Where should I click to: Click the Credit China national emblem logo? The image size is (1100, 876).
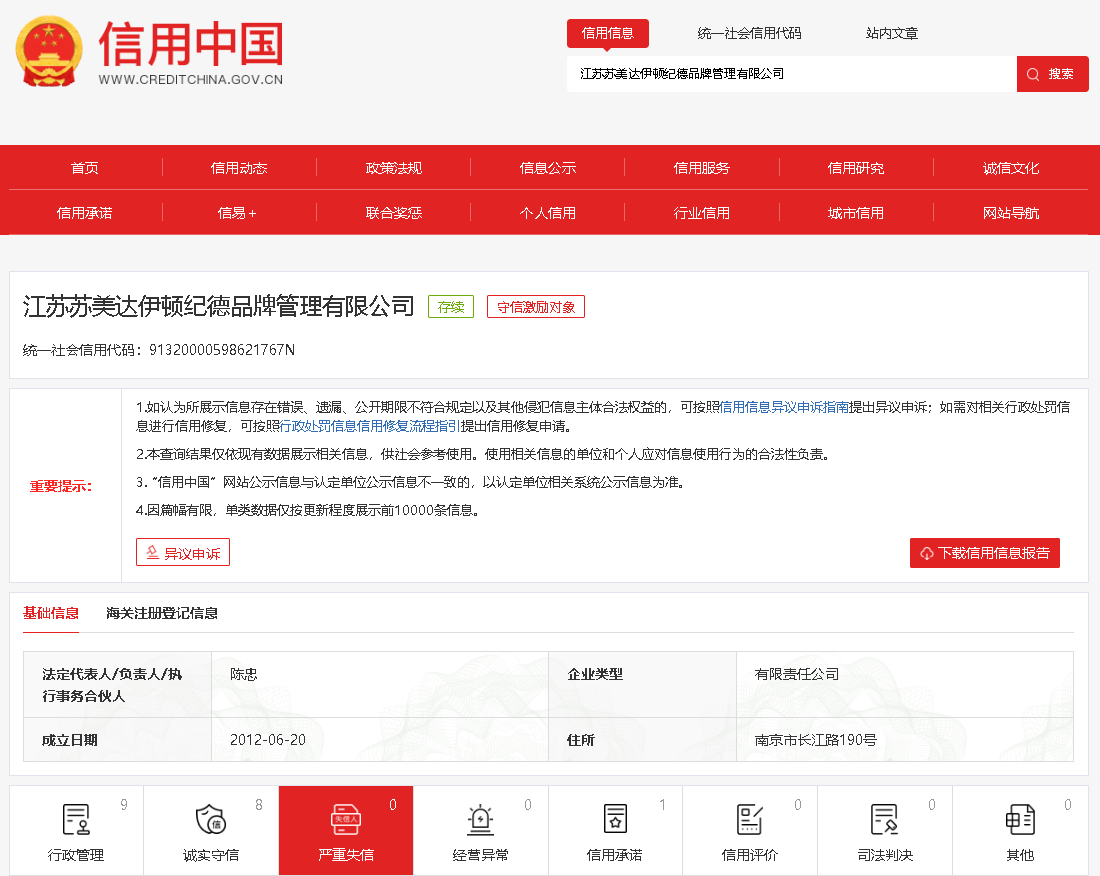48,51
